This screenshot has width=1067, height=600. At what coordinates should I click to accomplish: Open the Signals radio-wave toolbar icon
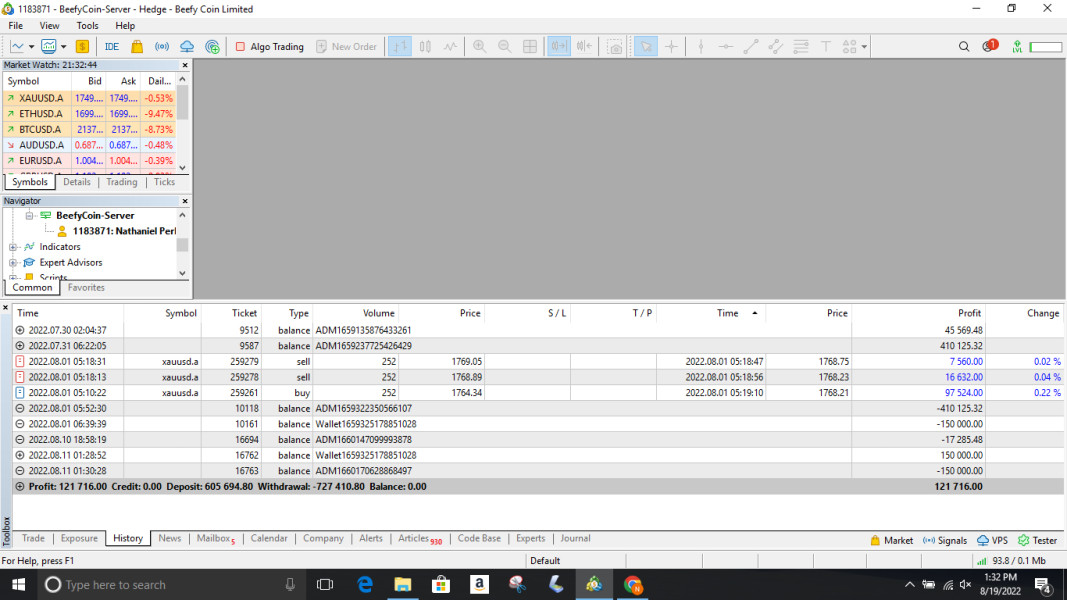point(162,46)
